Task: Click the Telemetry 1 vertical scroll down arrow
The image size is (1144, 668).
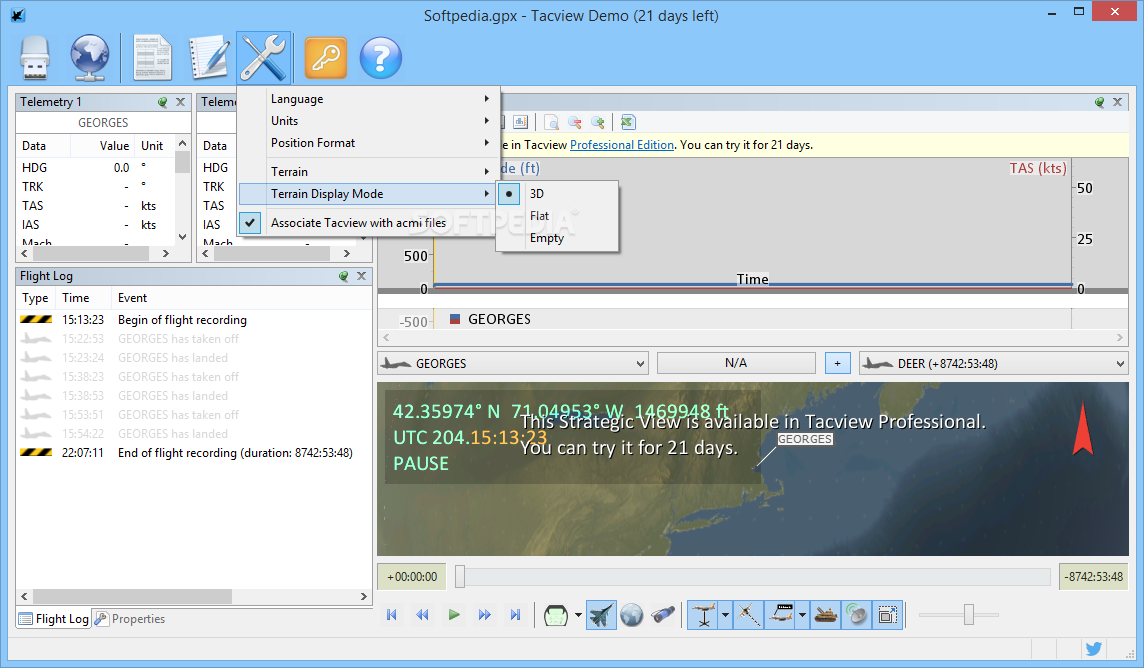Action: [x=182, y=236]
